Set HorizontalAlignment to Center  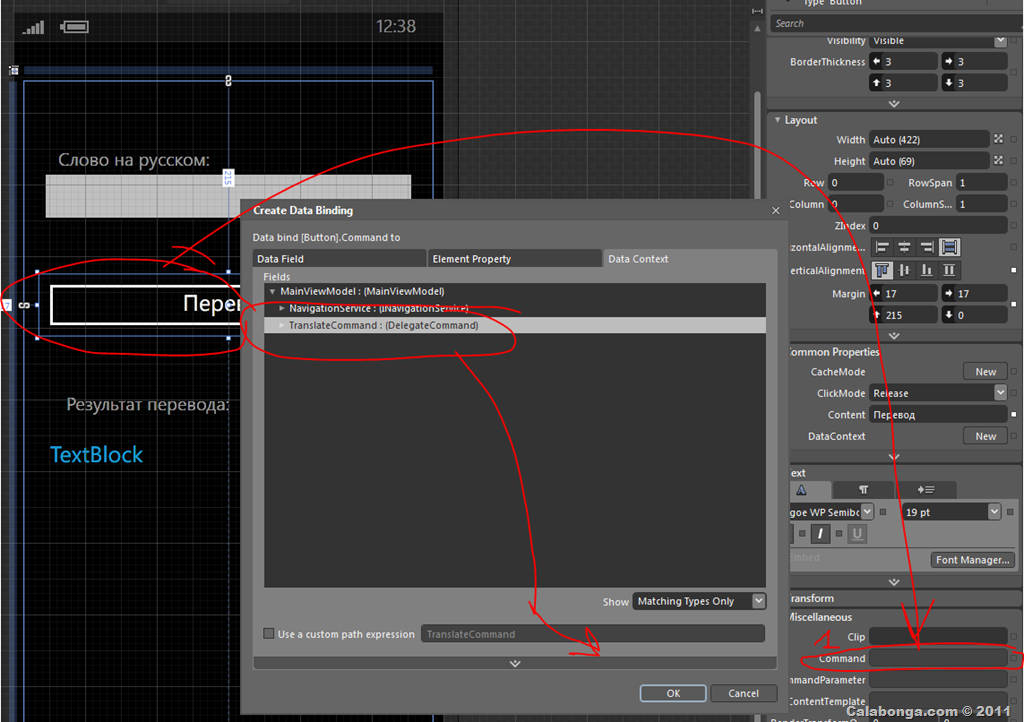click(x=904, y=247)
